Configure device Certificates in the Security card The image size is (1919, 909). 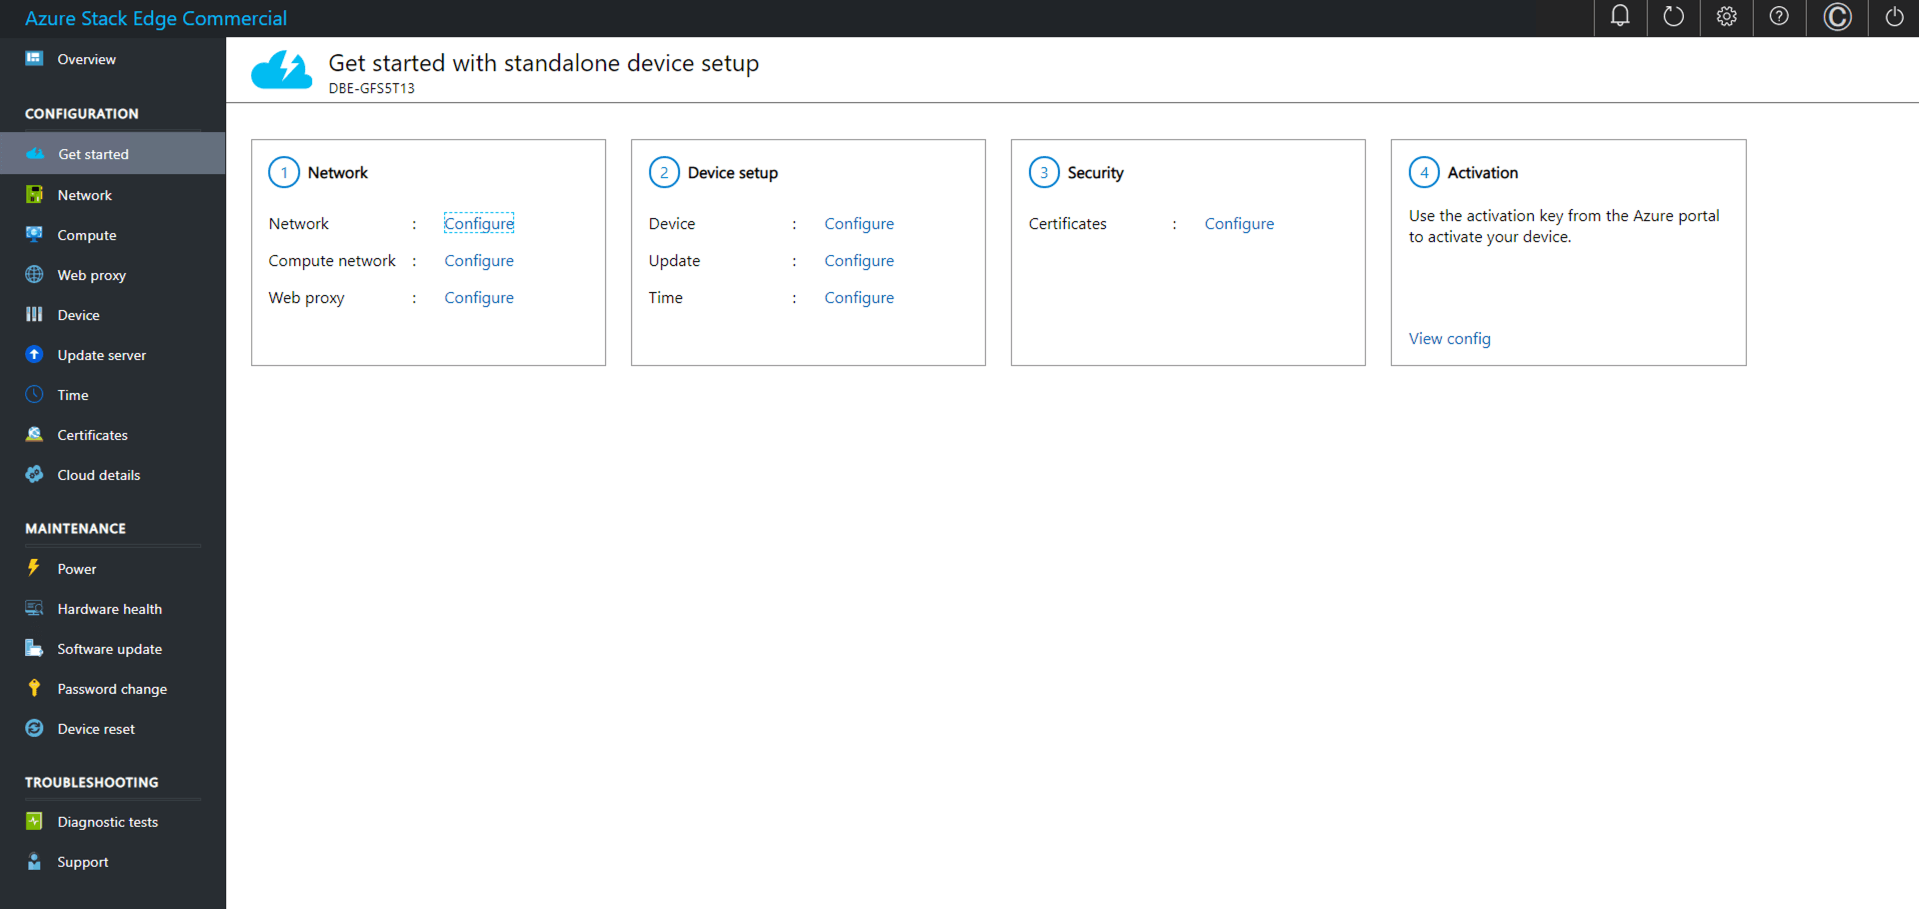click(x=1238, y=223)
